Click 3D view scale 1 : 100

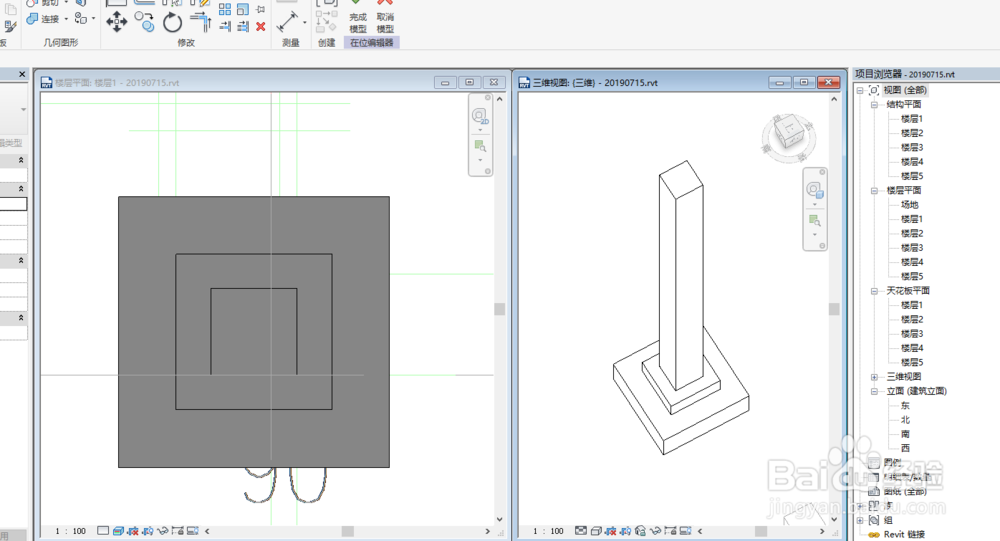(548, 531)
